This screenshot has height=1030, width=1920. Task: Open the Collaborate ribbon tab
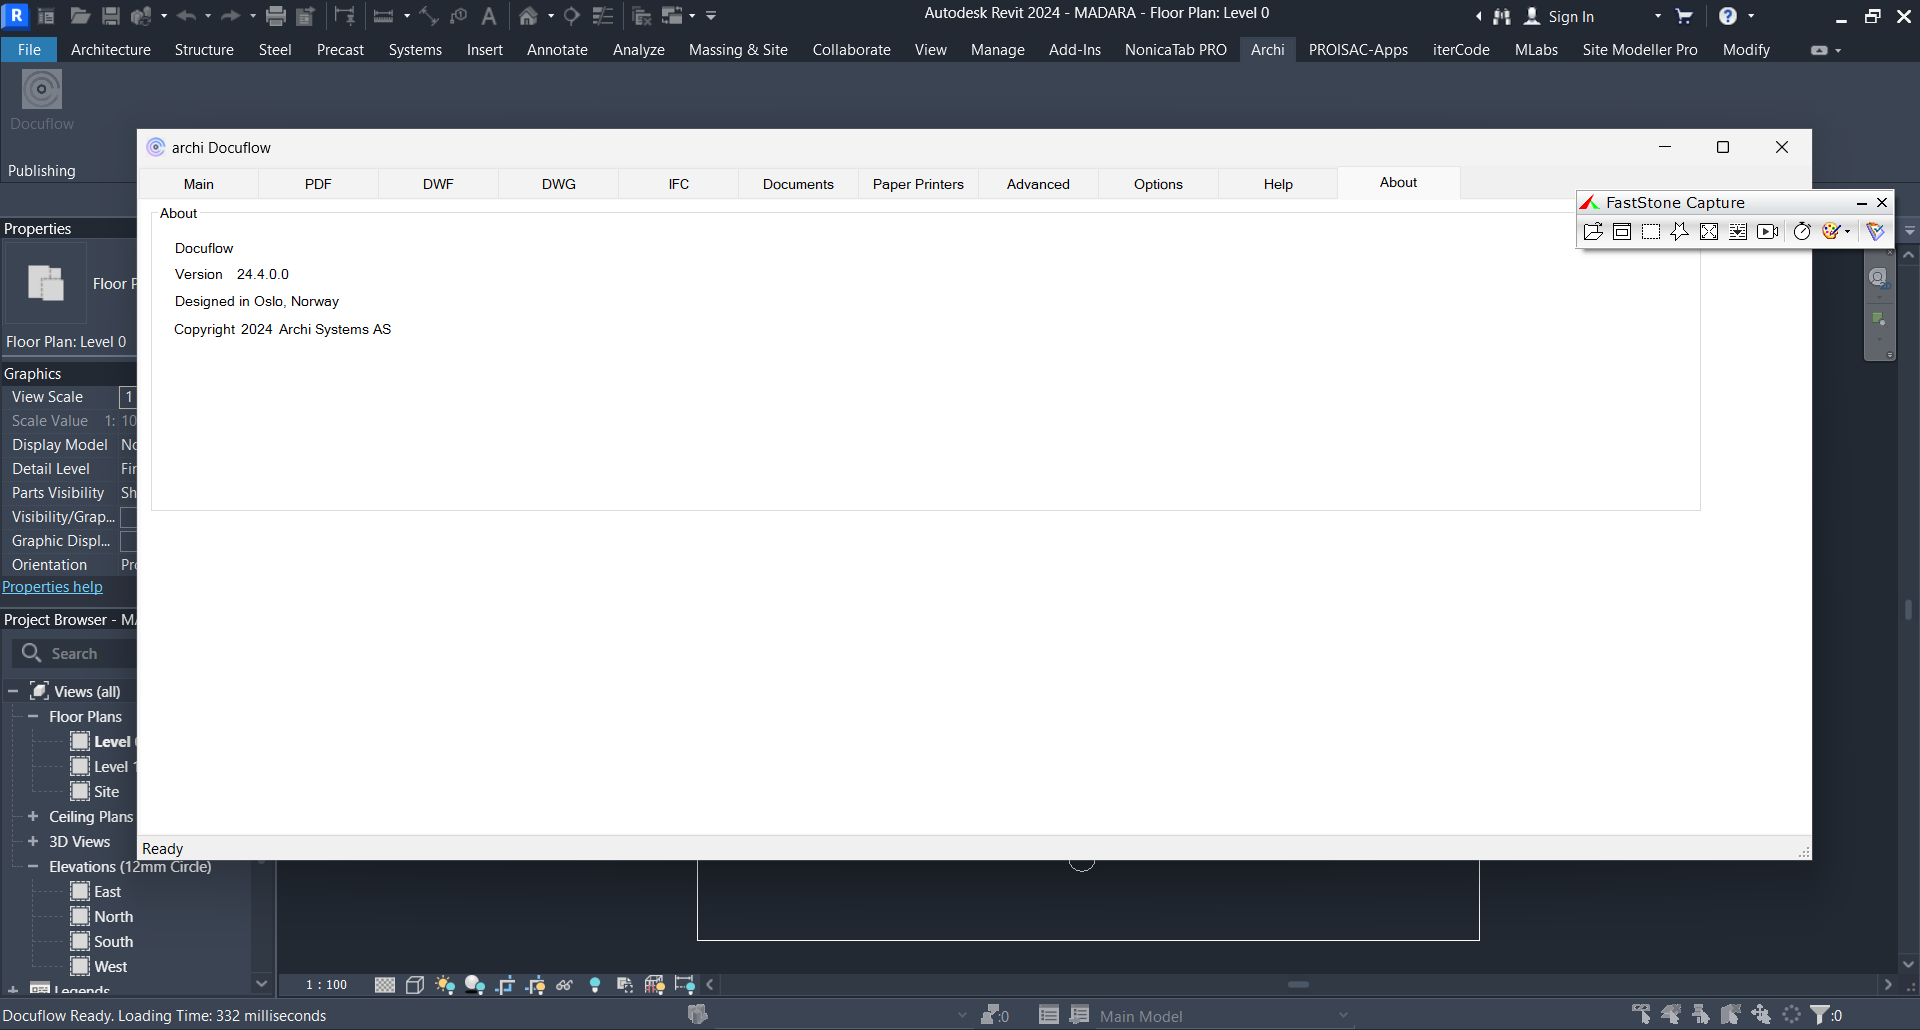click(x=851, y=50)
